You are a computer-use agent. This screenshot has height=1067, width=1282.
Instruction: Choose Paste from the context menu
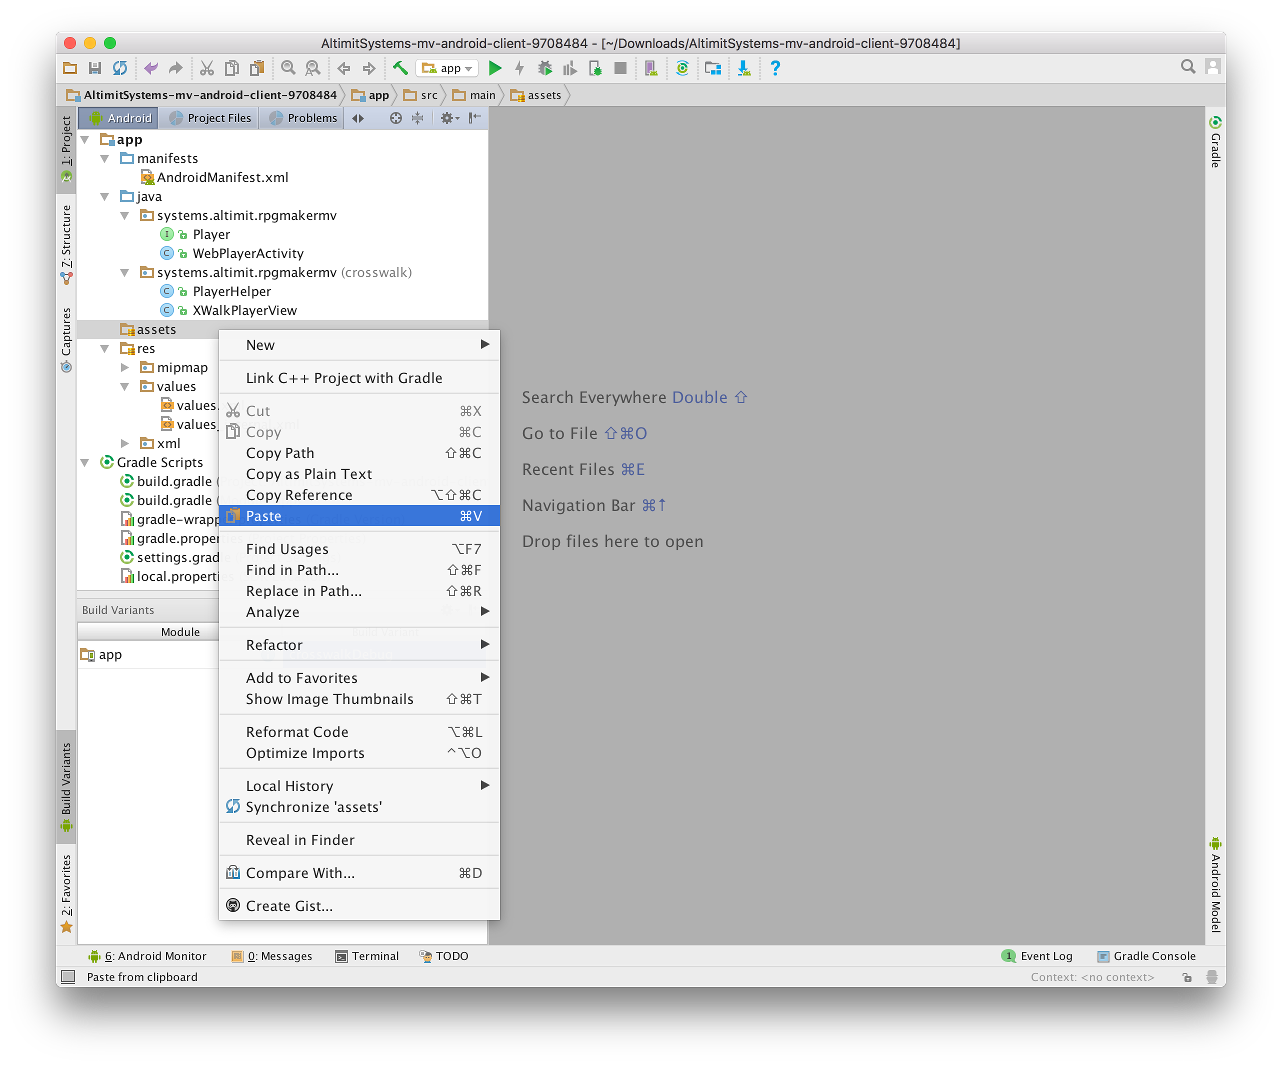[359, 516]
